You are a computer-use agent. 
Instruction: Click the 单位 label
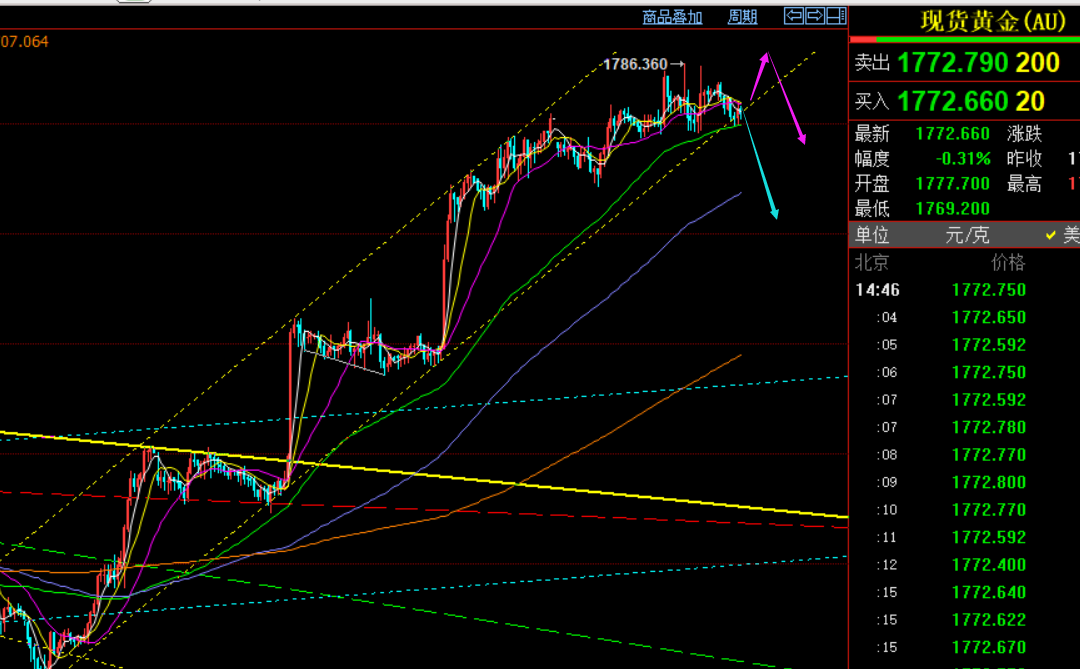click(x=872, y=235)
